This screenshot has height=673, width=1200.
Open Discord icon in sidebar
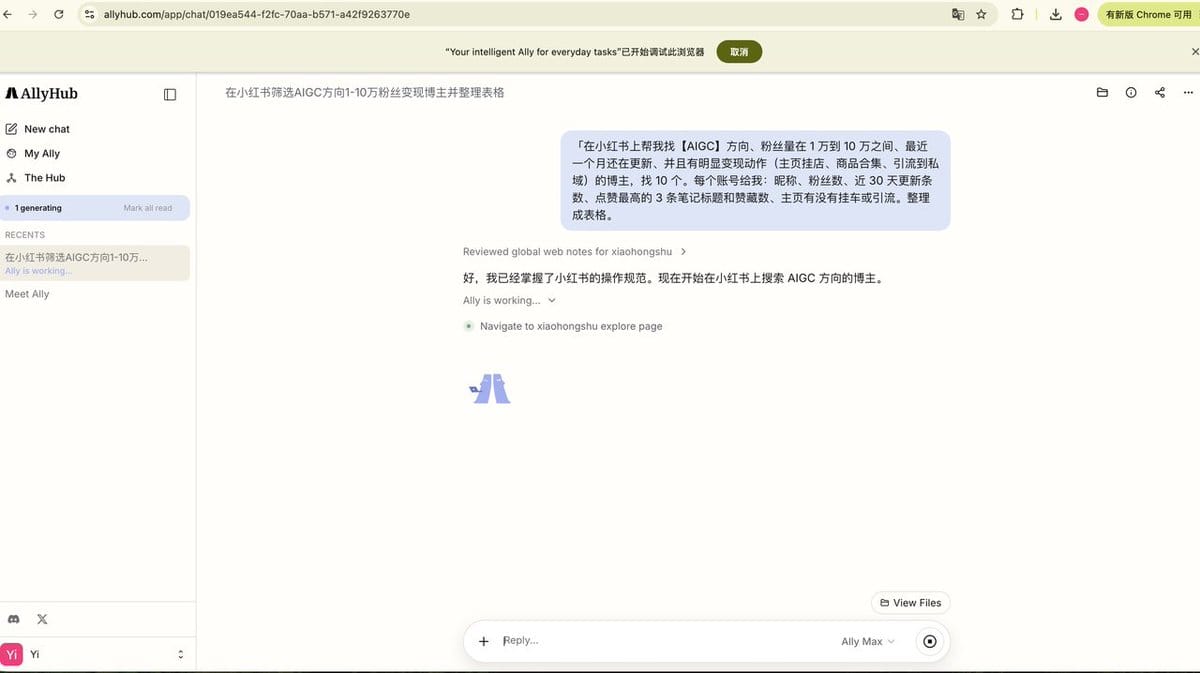point(14,620)
